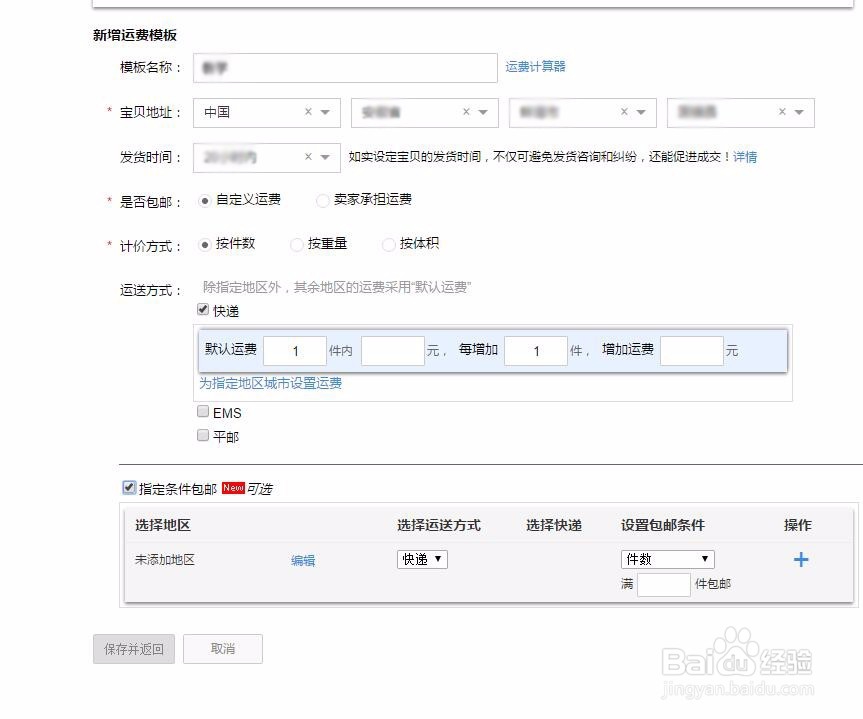Image resolution: width=863 pixels, height=719 pixels.
Task: Click 编辑 to edit the shipping regions
Action: pyautogui.click(x=302, y=561)
